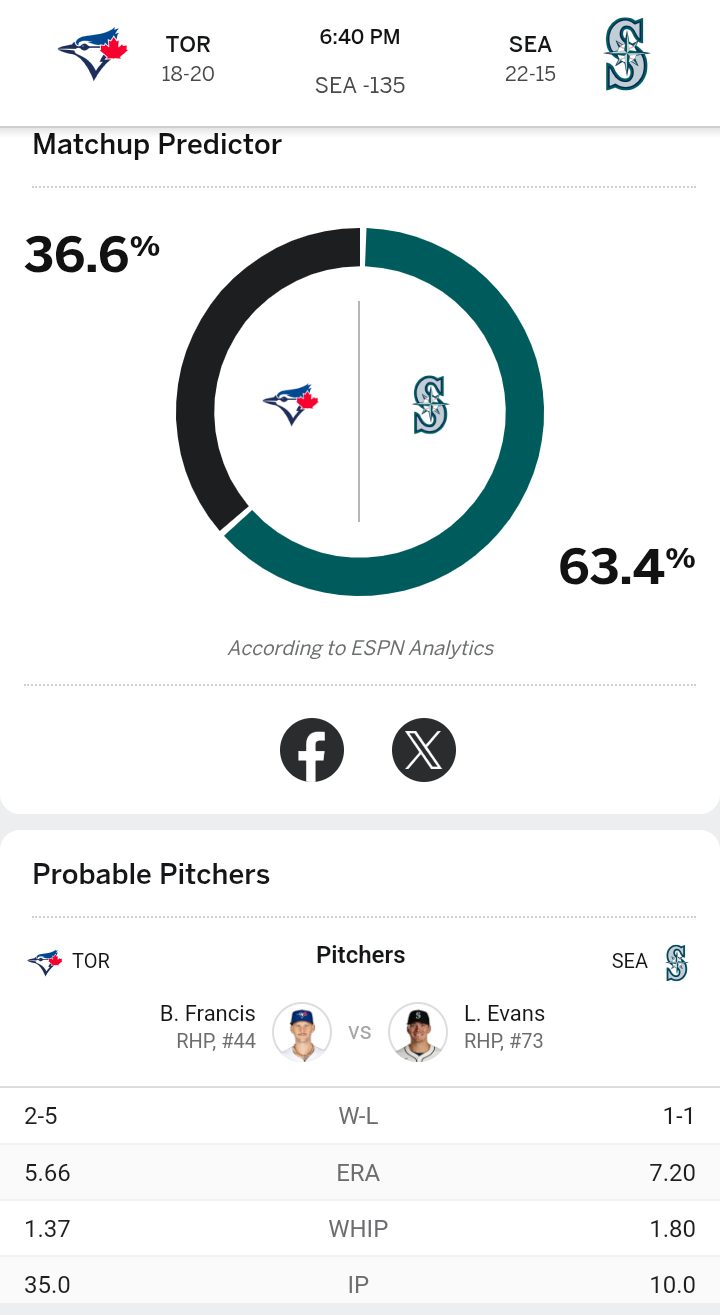Viewport: 720px width, 1315px height.
Task: Click Blue Jays logo inside predictor chart
Action: click(x=290, y=404)
